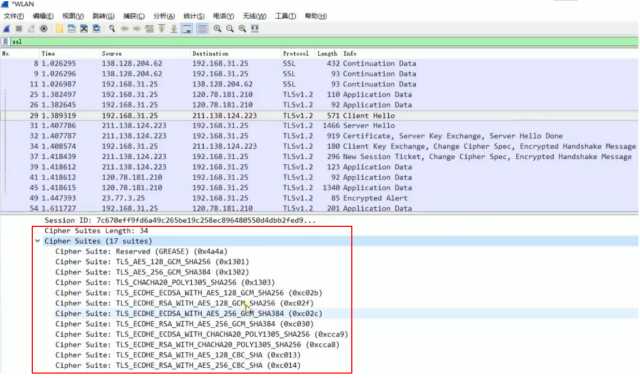This screenshot has height=378, width=640.
Task: Restart the current capture
Action: pyautogui.click(x=31, y=29)
